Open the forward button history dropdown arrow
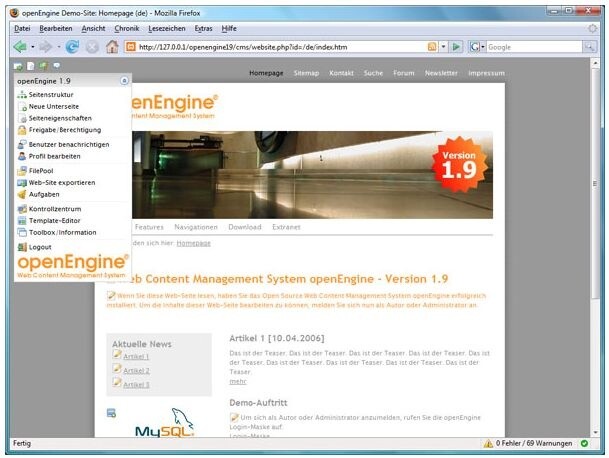Image resolution: width=609 pixels, height=458 pixels. click(58, 47)
